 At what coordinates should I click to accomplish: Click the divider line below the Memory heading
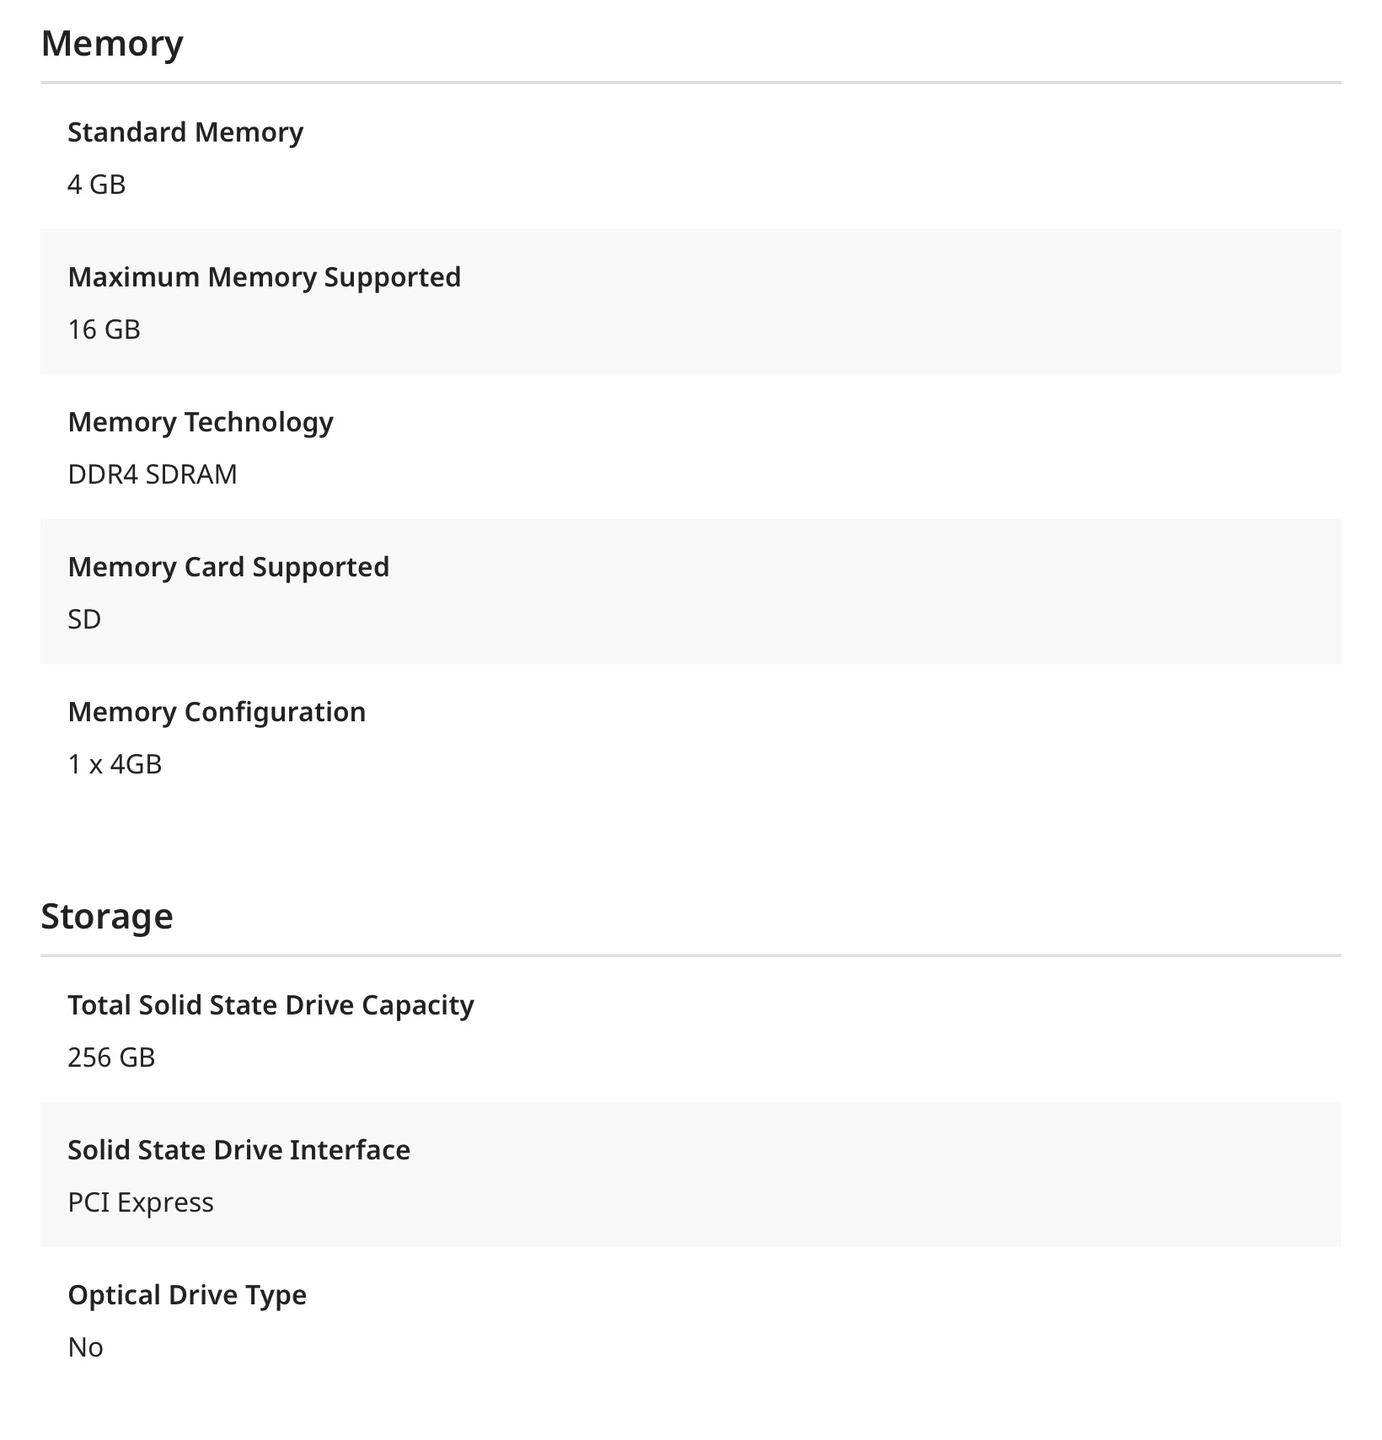tap(690, 82)
